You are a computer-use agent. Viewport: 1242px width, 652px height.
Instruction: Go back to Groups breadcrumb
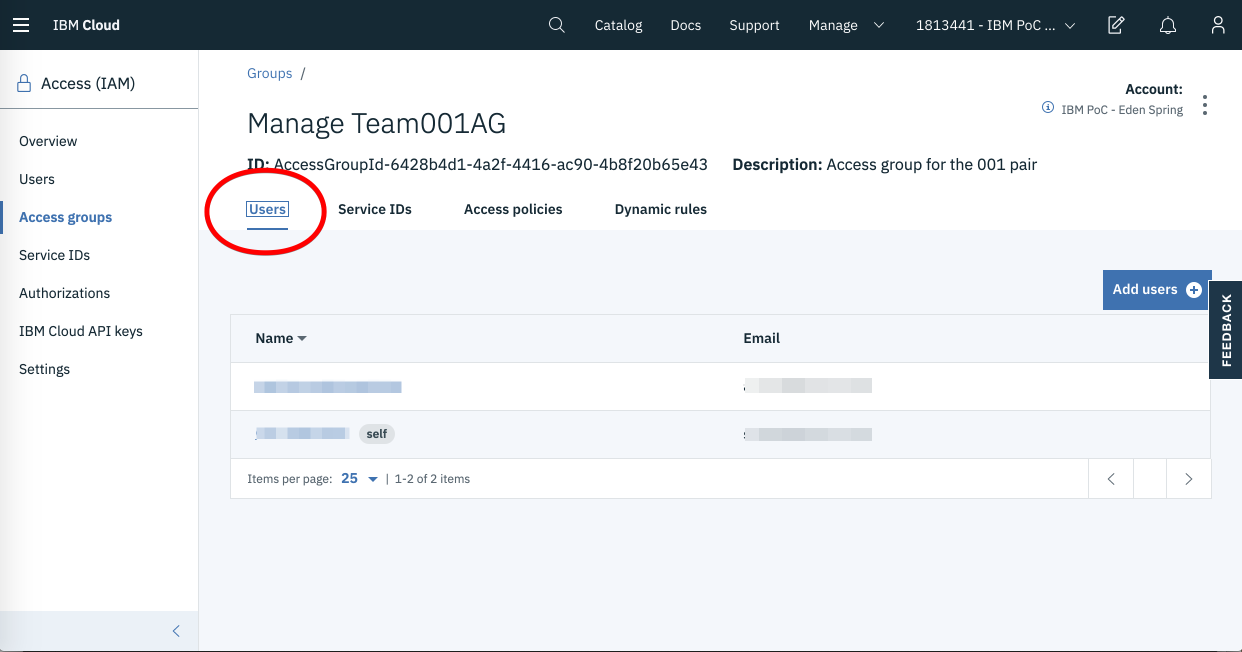click(x=270, y=73)
